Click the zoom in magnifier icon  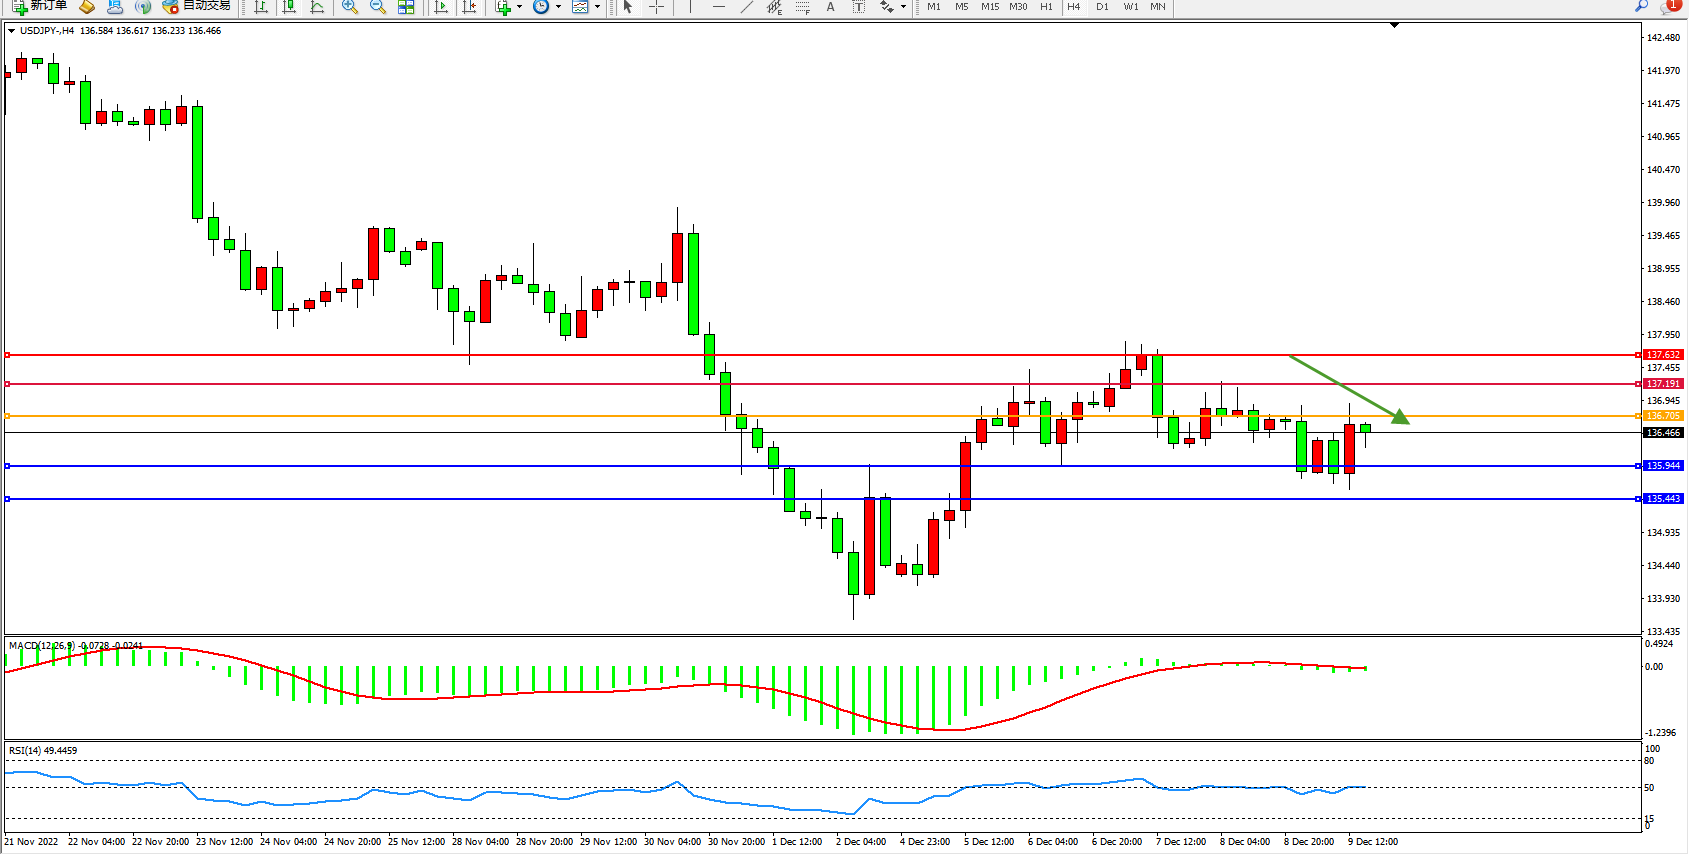point(349,7)
